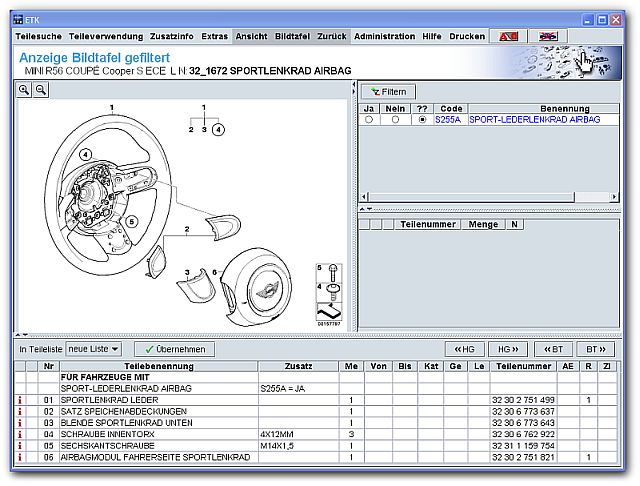This screenshot has width=640, height=486.
Task: Go to previous Bildtafel «BT
Action: pyautogui.click(x=553, y=349)
